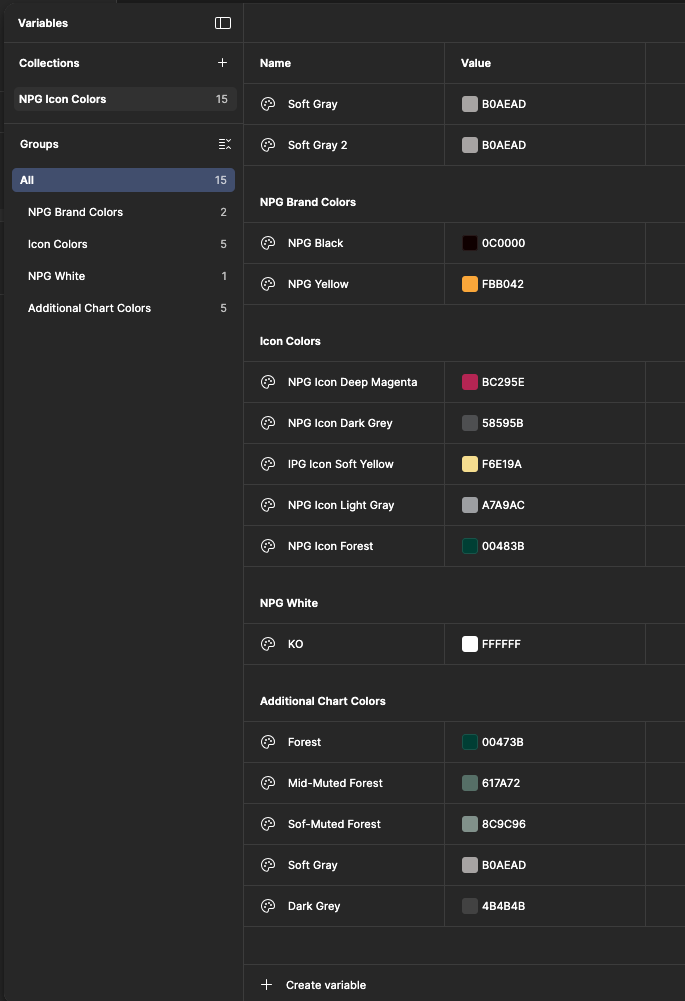Screen dimensions: 685x1001
Task: Select the NPG Icon Forest name
Action: [x=330, y=546]
